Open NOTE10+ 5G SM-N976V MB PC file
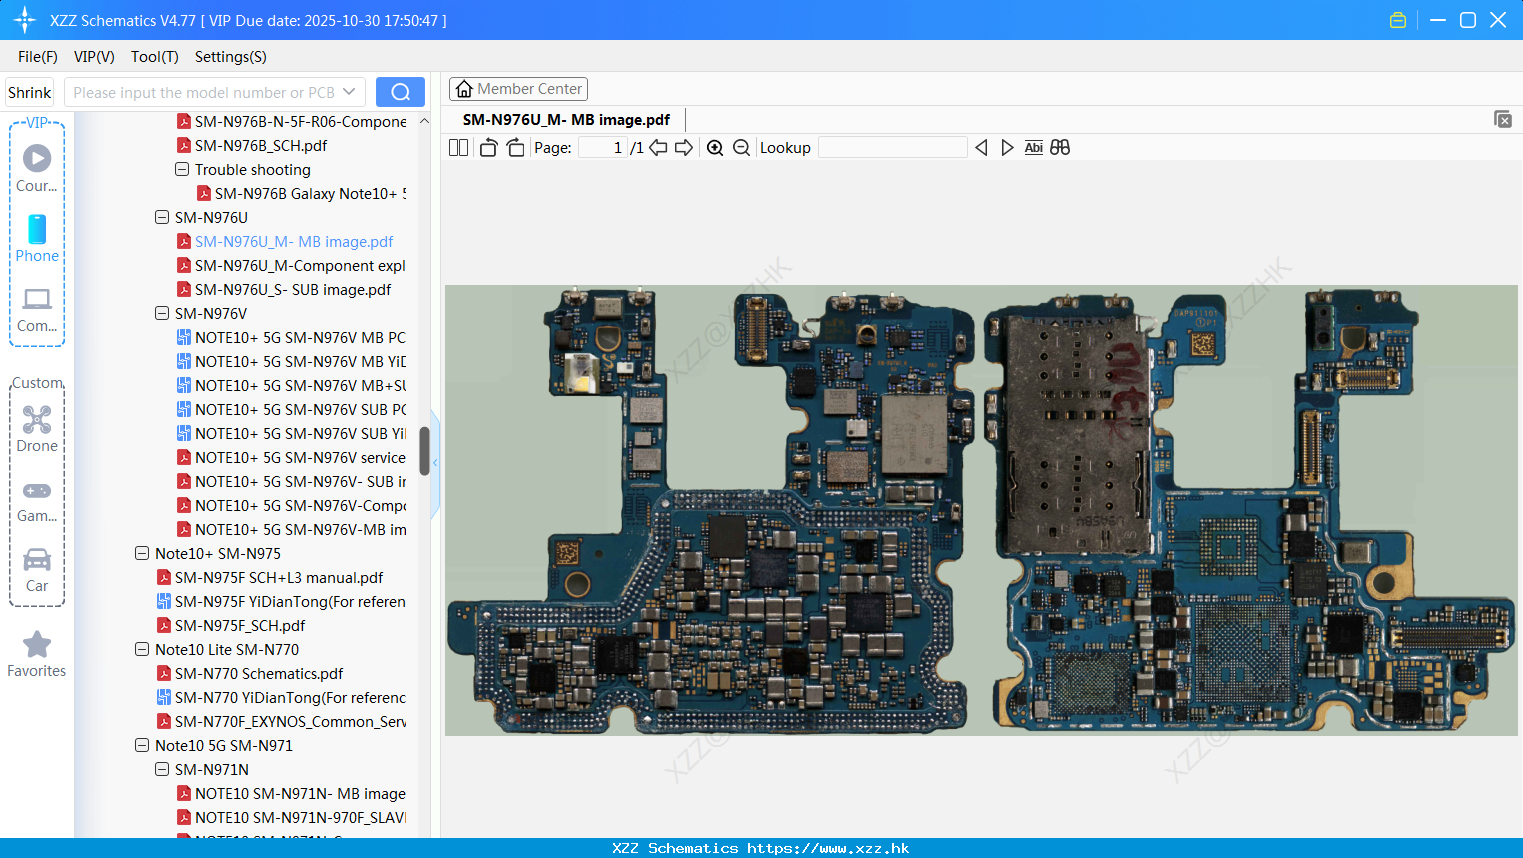Screen dimensions: 1523x858 pos(291,337)
